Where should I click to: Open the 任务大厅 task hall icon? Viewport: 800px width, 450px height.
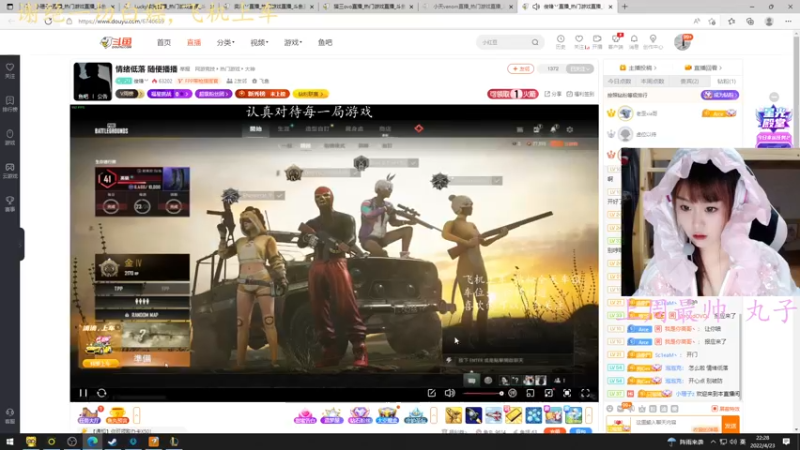pos(89,415)
